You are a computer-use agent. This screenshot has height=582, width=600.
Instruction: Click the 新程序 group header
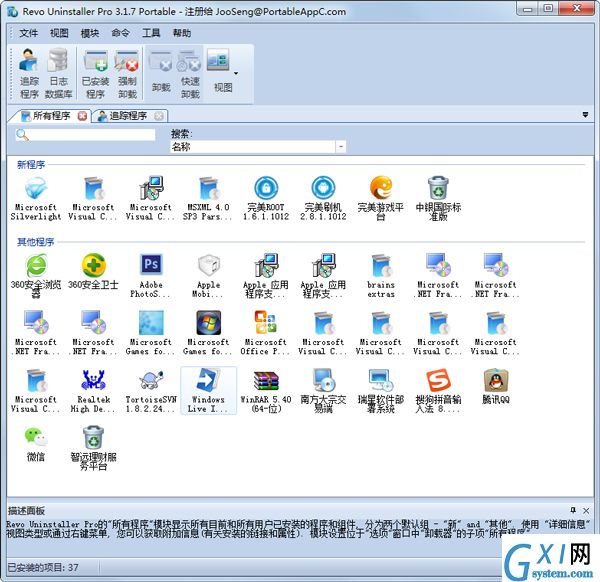[x=31, y=165]
